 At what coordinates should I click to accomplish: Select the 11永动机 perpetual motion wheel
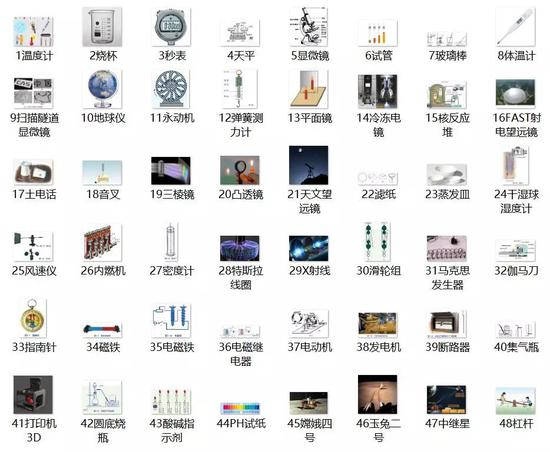pyautogui.click(x=171, y=89)
